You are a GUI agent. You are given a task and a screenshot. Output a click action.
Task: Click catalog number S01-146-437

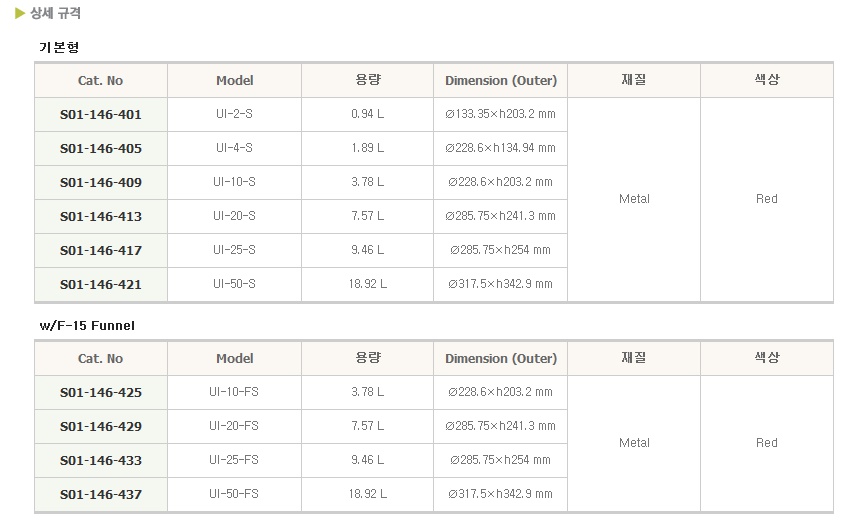pos(101,494)
